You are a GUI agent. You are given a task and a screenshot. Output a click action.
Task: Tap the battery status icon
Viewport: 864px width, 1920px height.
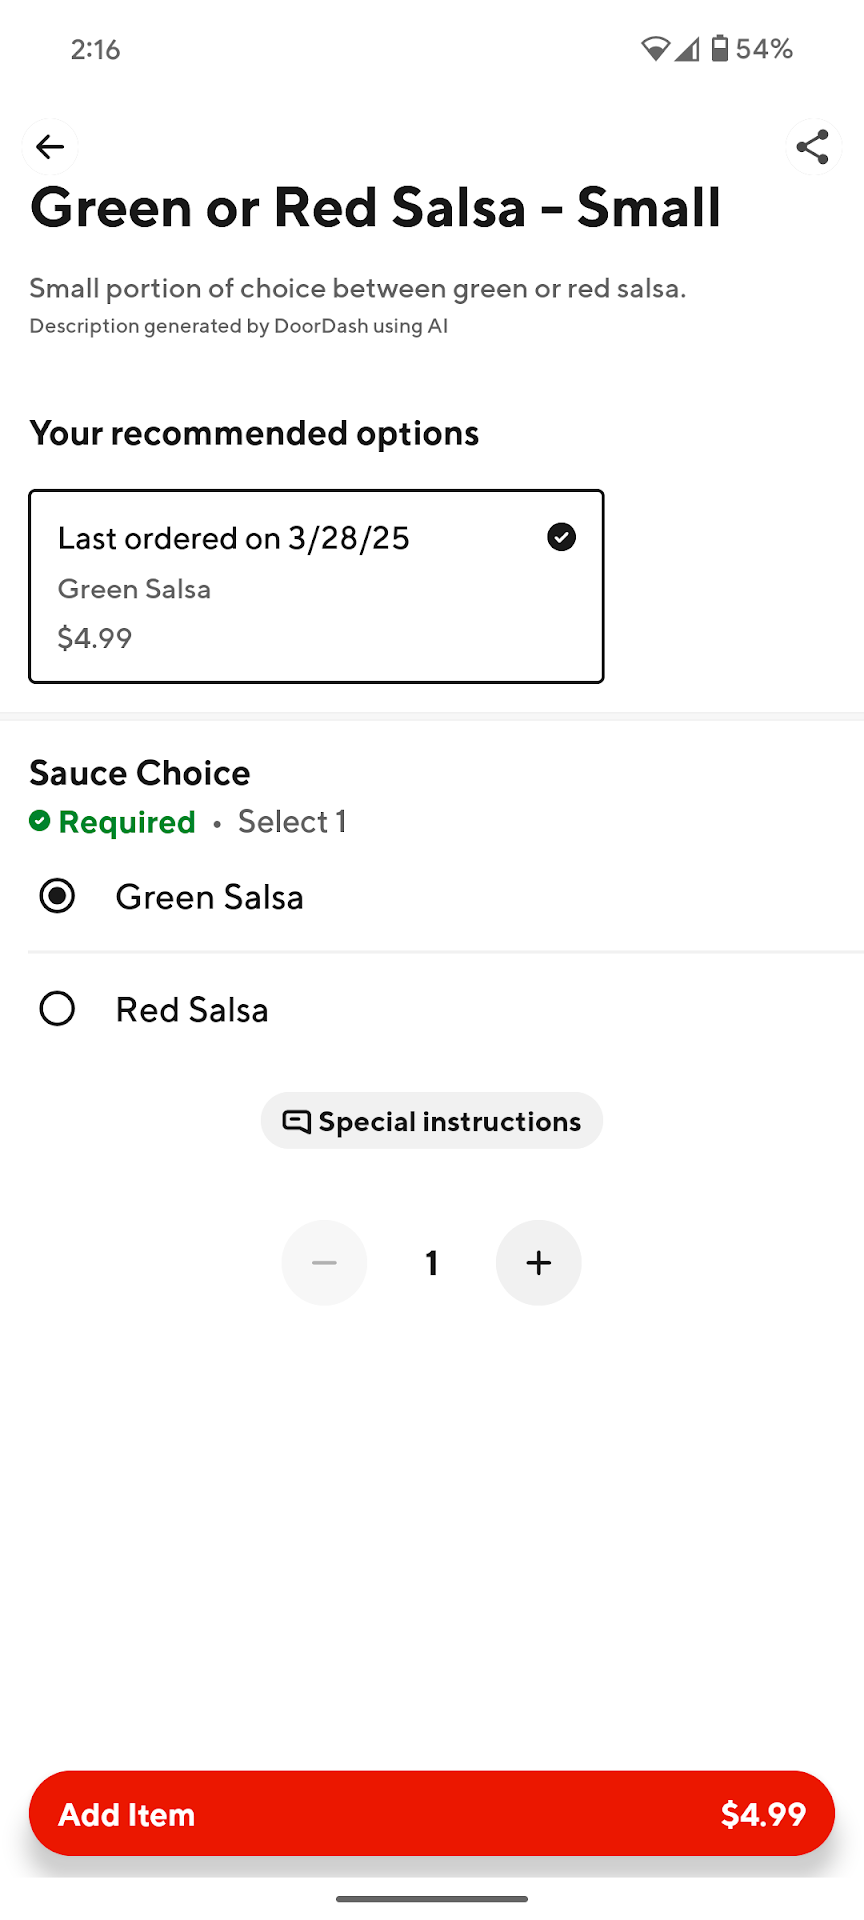720,48
